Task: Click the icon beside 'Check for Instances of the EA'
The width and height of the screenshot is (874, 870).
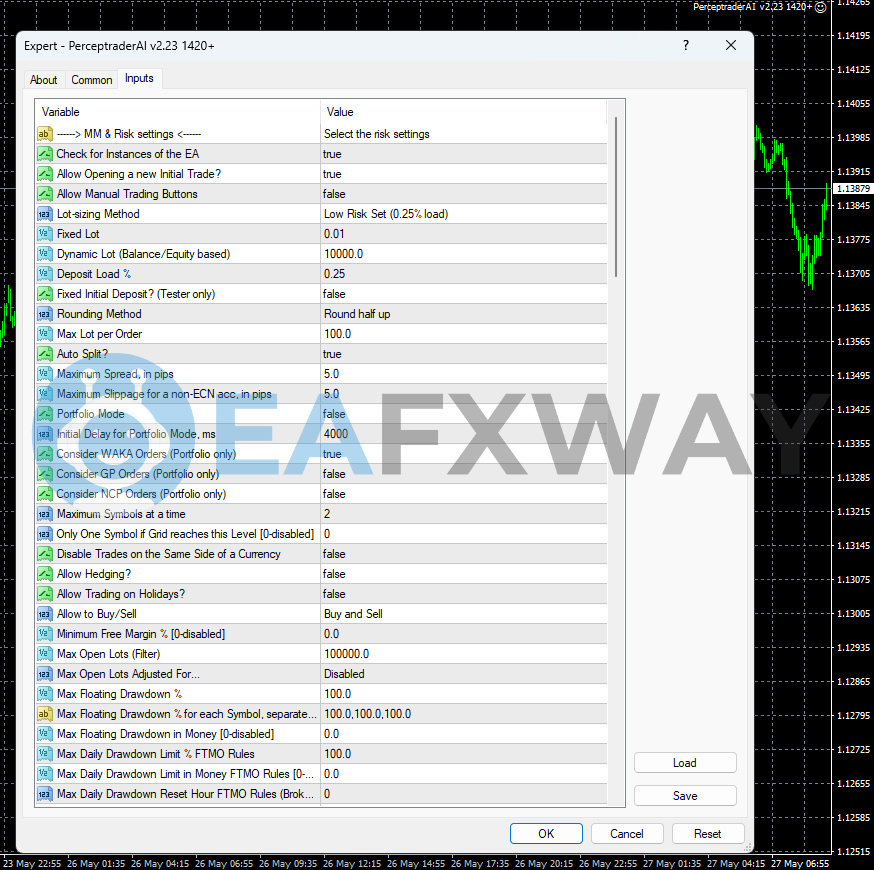Action: [x=45, y=154]
